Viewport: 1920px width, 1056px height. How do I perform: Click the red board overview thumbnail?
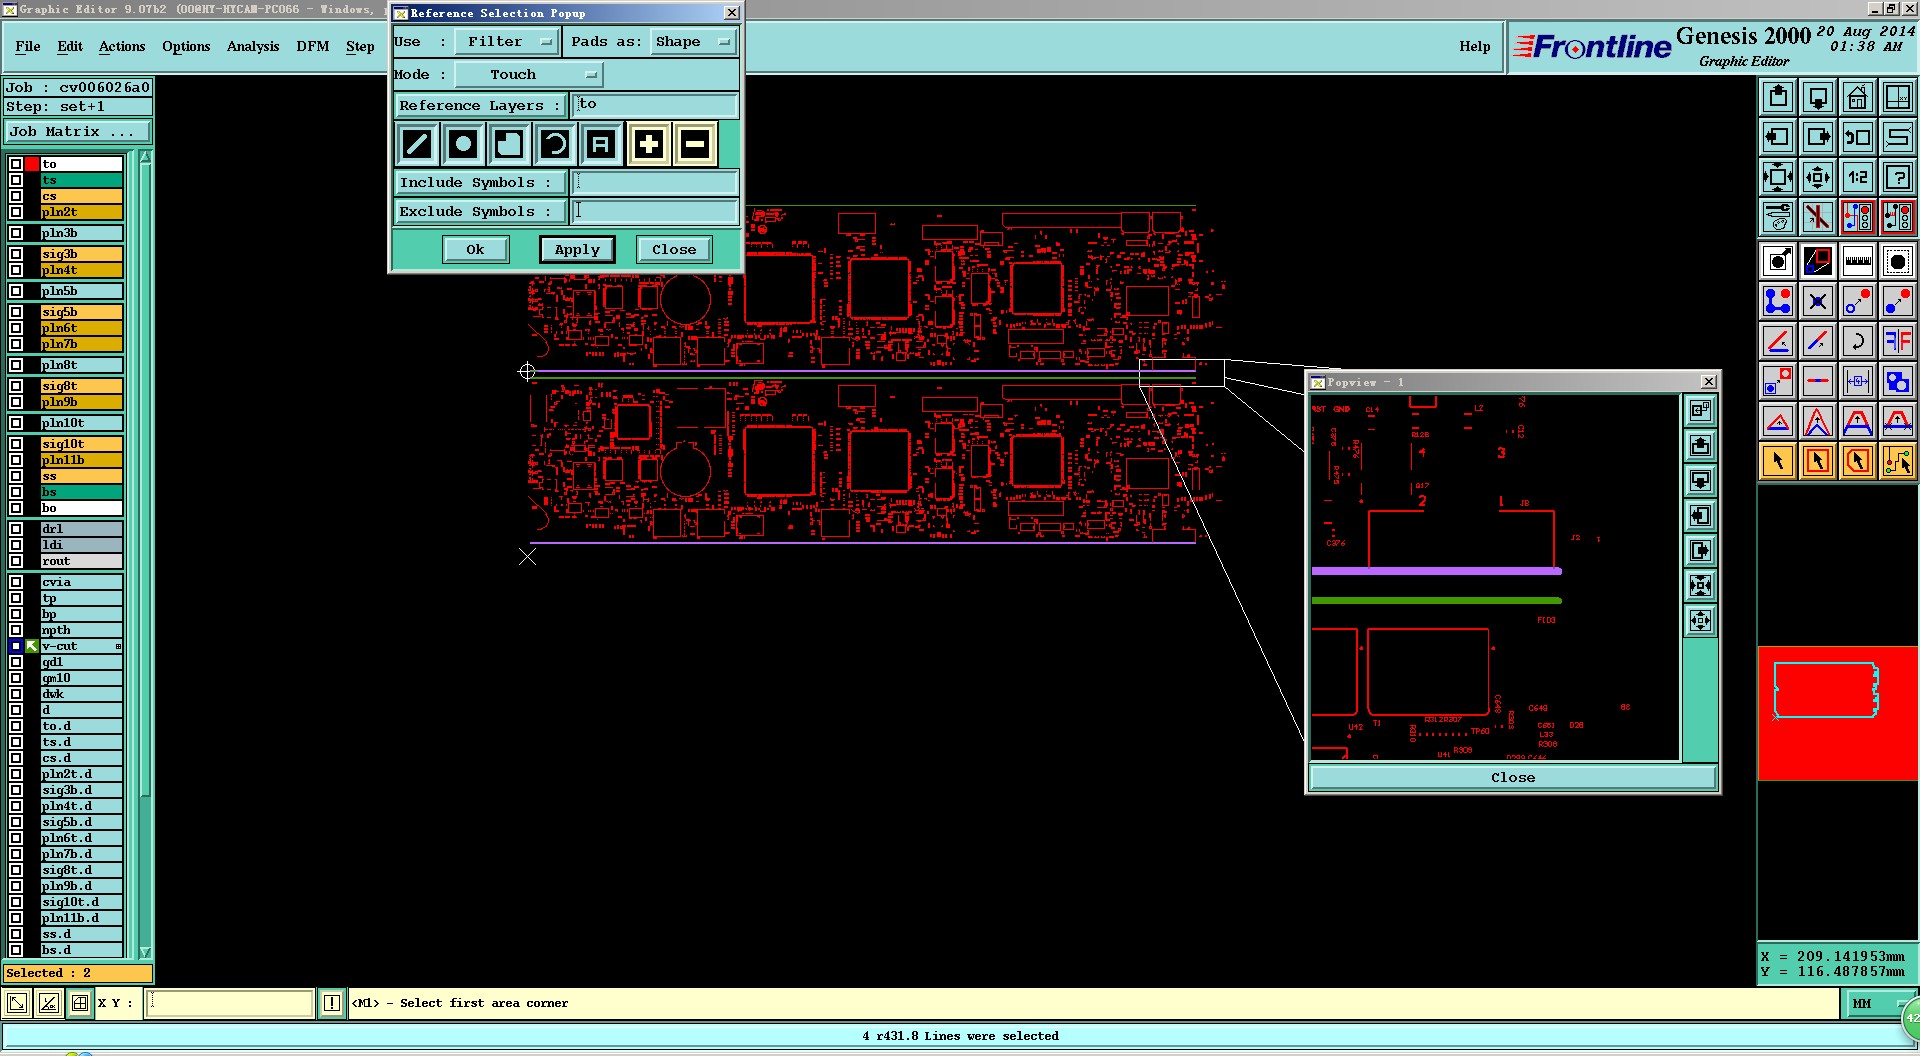pos(1838,713)
